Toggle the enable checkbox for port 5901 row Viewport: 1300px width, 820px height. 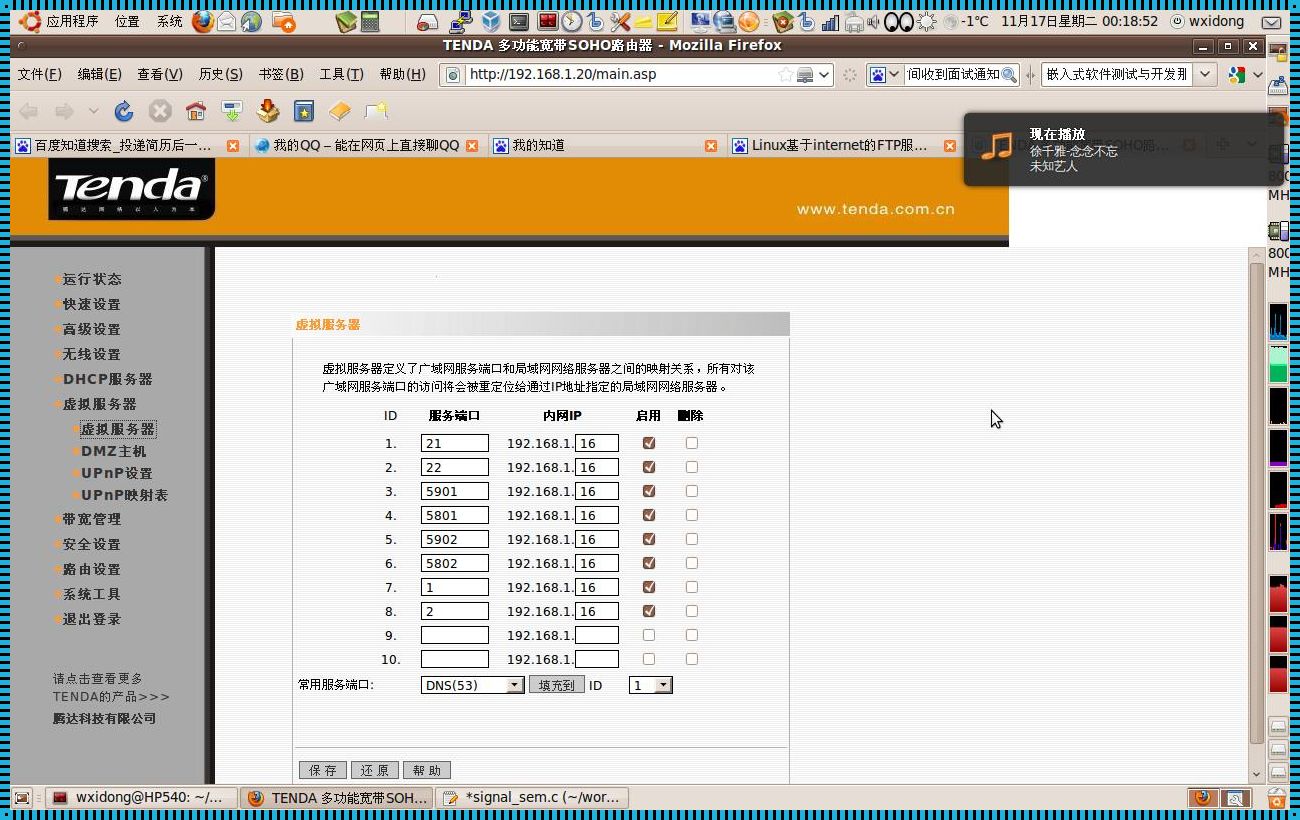(649, 491)
